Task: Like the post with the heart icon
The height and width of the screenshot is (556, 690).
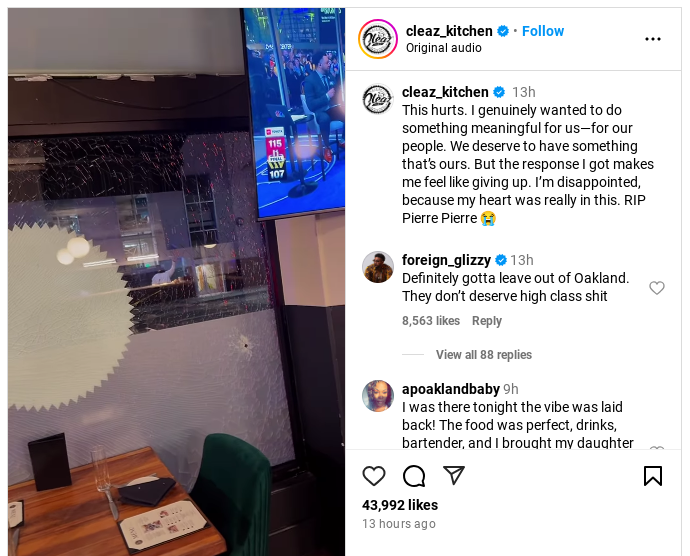Action: click(374, 476)
